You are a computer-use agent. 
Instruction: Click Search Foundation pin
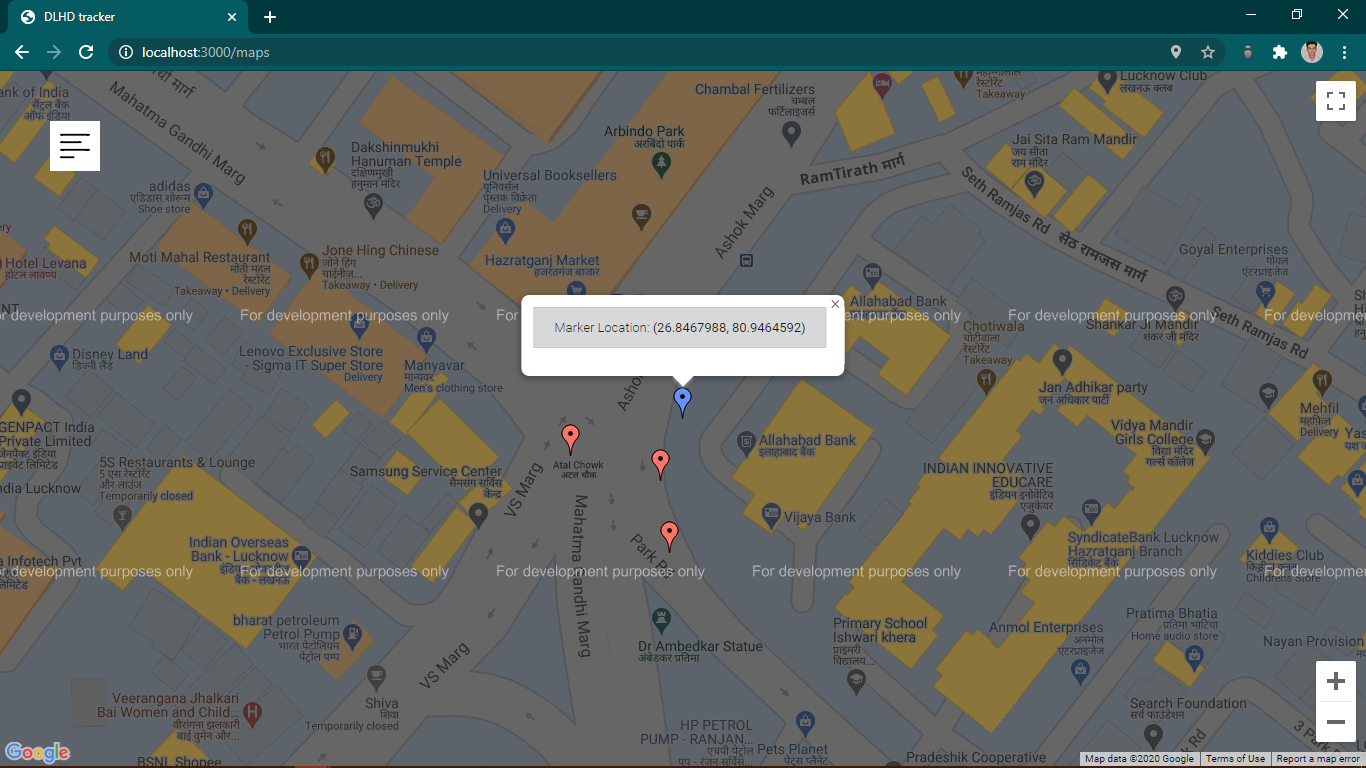[1153, 736]
